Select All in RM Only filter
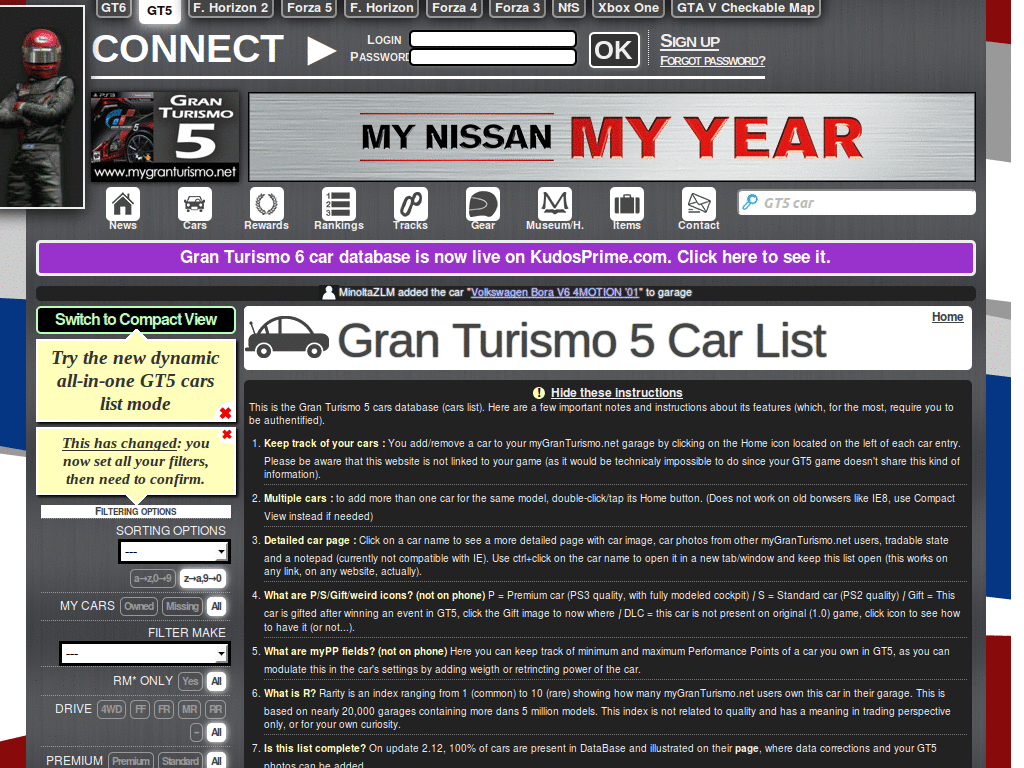This screenshot has height=768, width=1024. coord(217,681)
